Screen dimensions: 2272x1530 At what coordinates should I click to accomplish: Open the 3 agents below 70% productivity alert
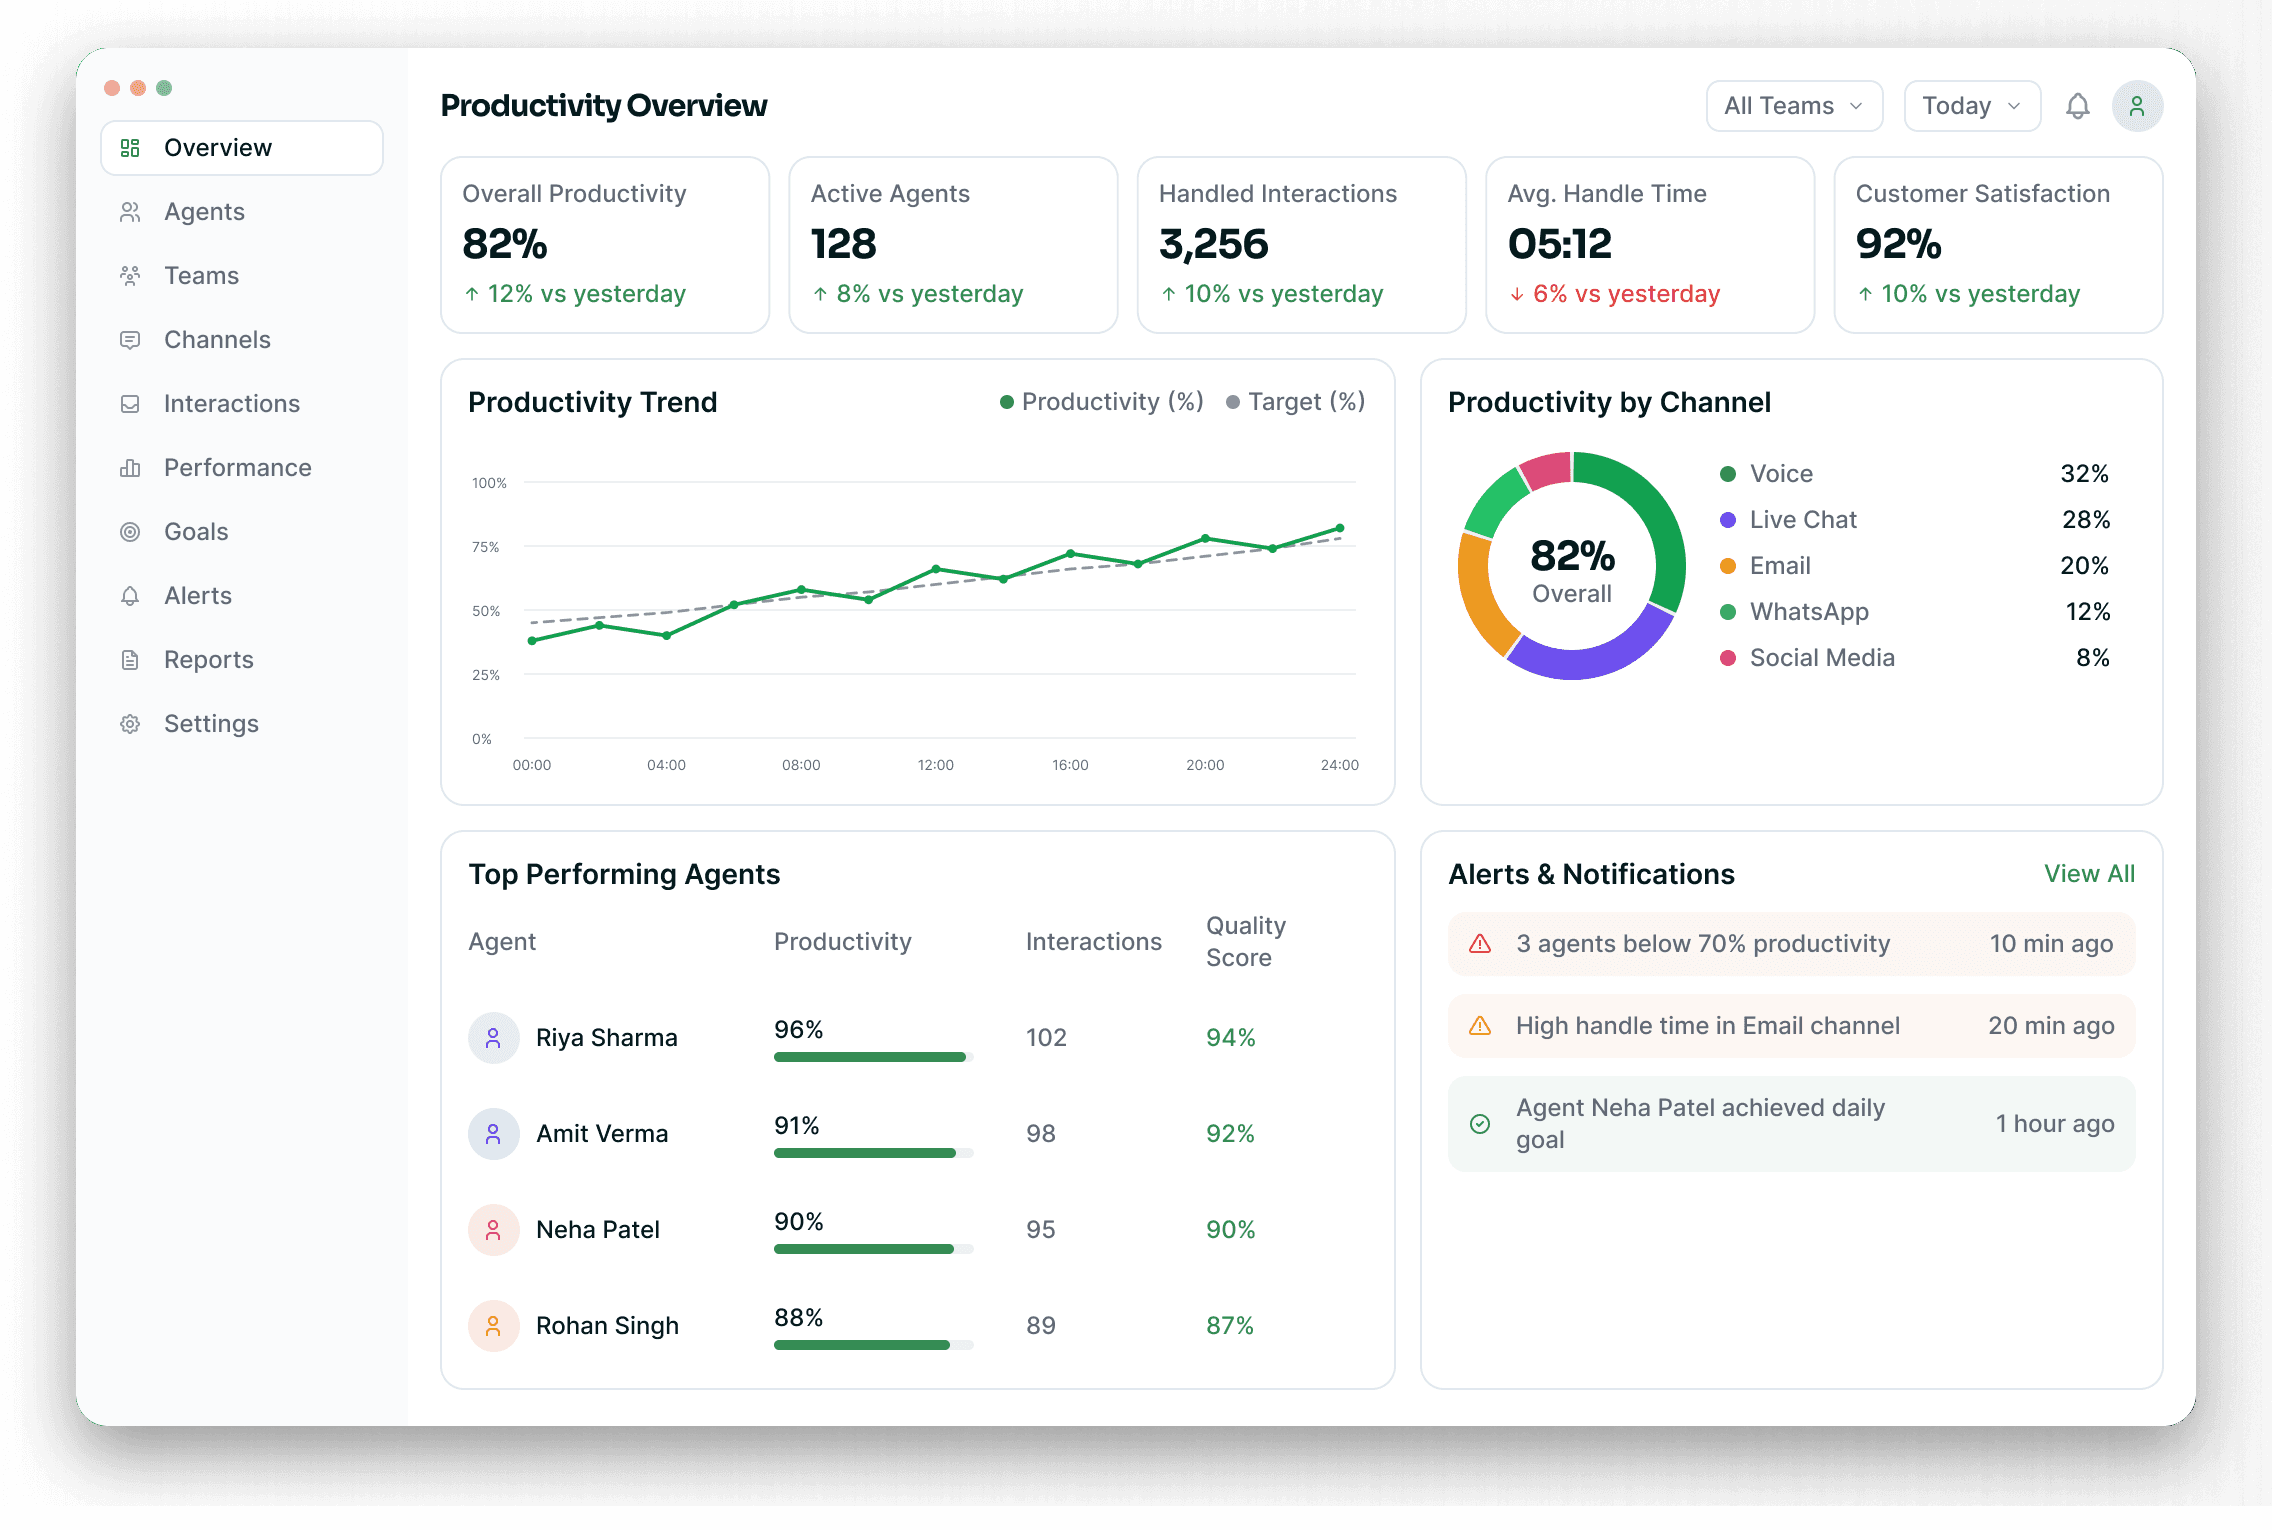[x=1791, y=944]
